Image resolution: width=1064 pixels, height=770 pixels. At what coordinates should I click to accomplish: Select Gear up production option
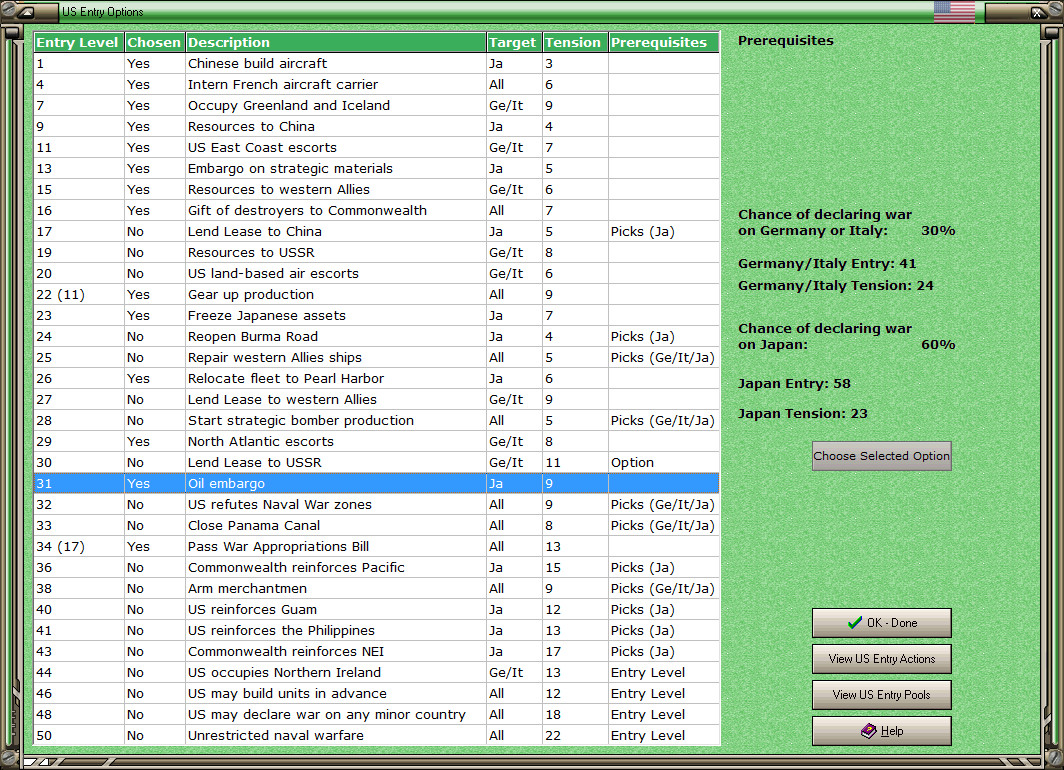click(x=377, y=294)
